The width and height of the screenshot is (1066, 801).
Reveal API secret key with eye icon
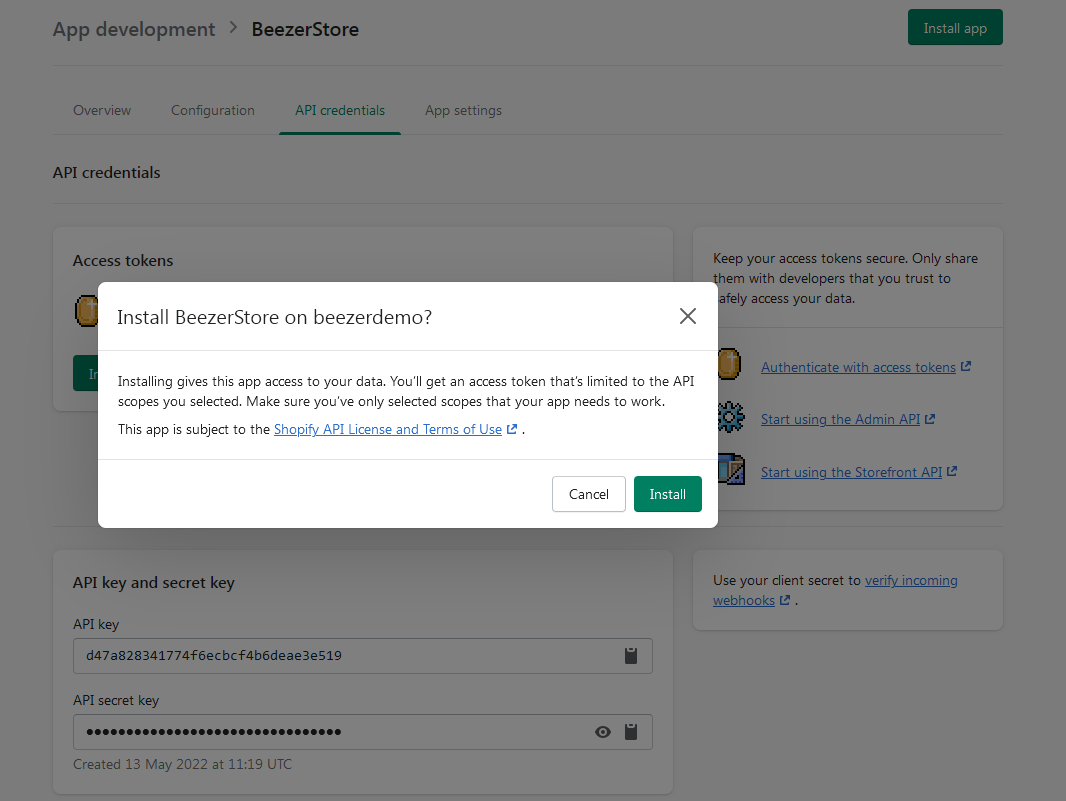tap(603, 732)
